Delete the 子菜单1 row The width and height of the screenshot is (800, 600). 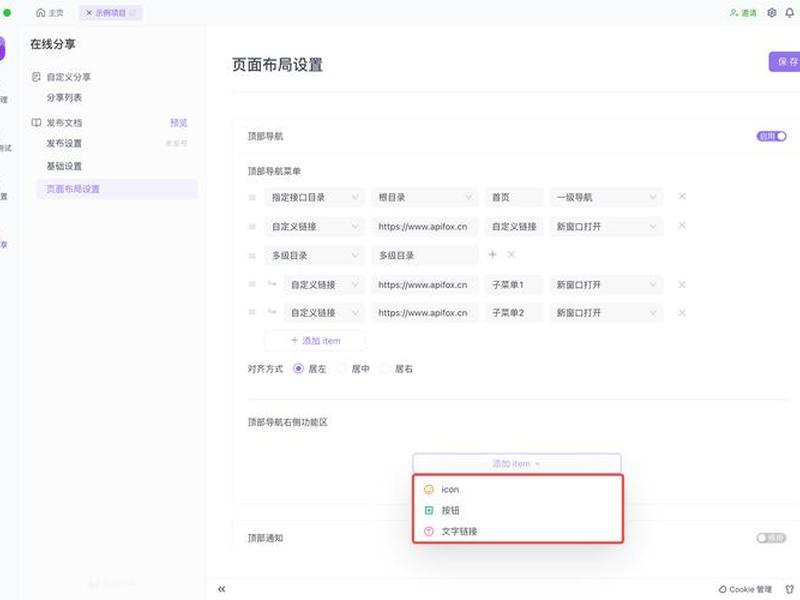tap(682, 285)
